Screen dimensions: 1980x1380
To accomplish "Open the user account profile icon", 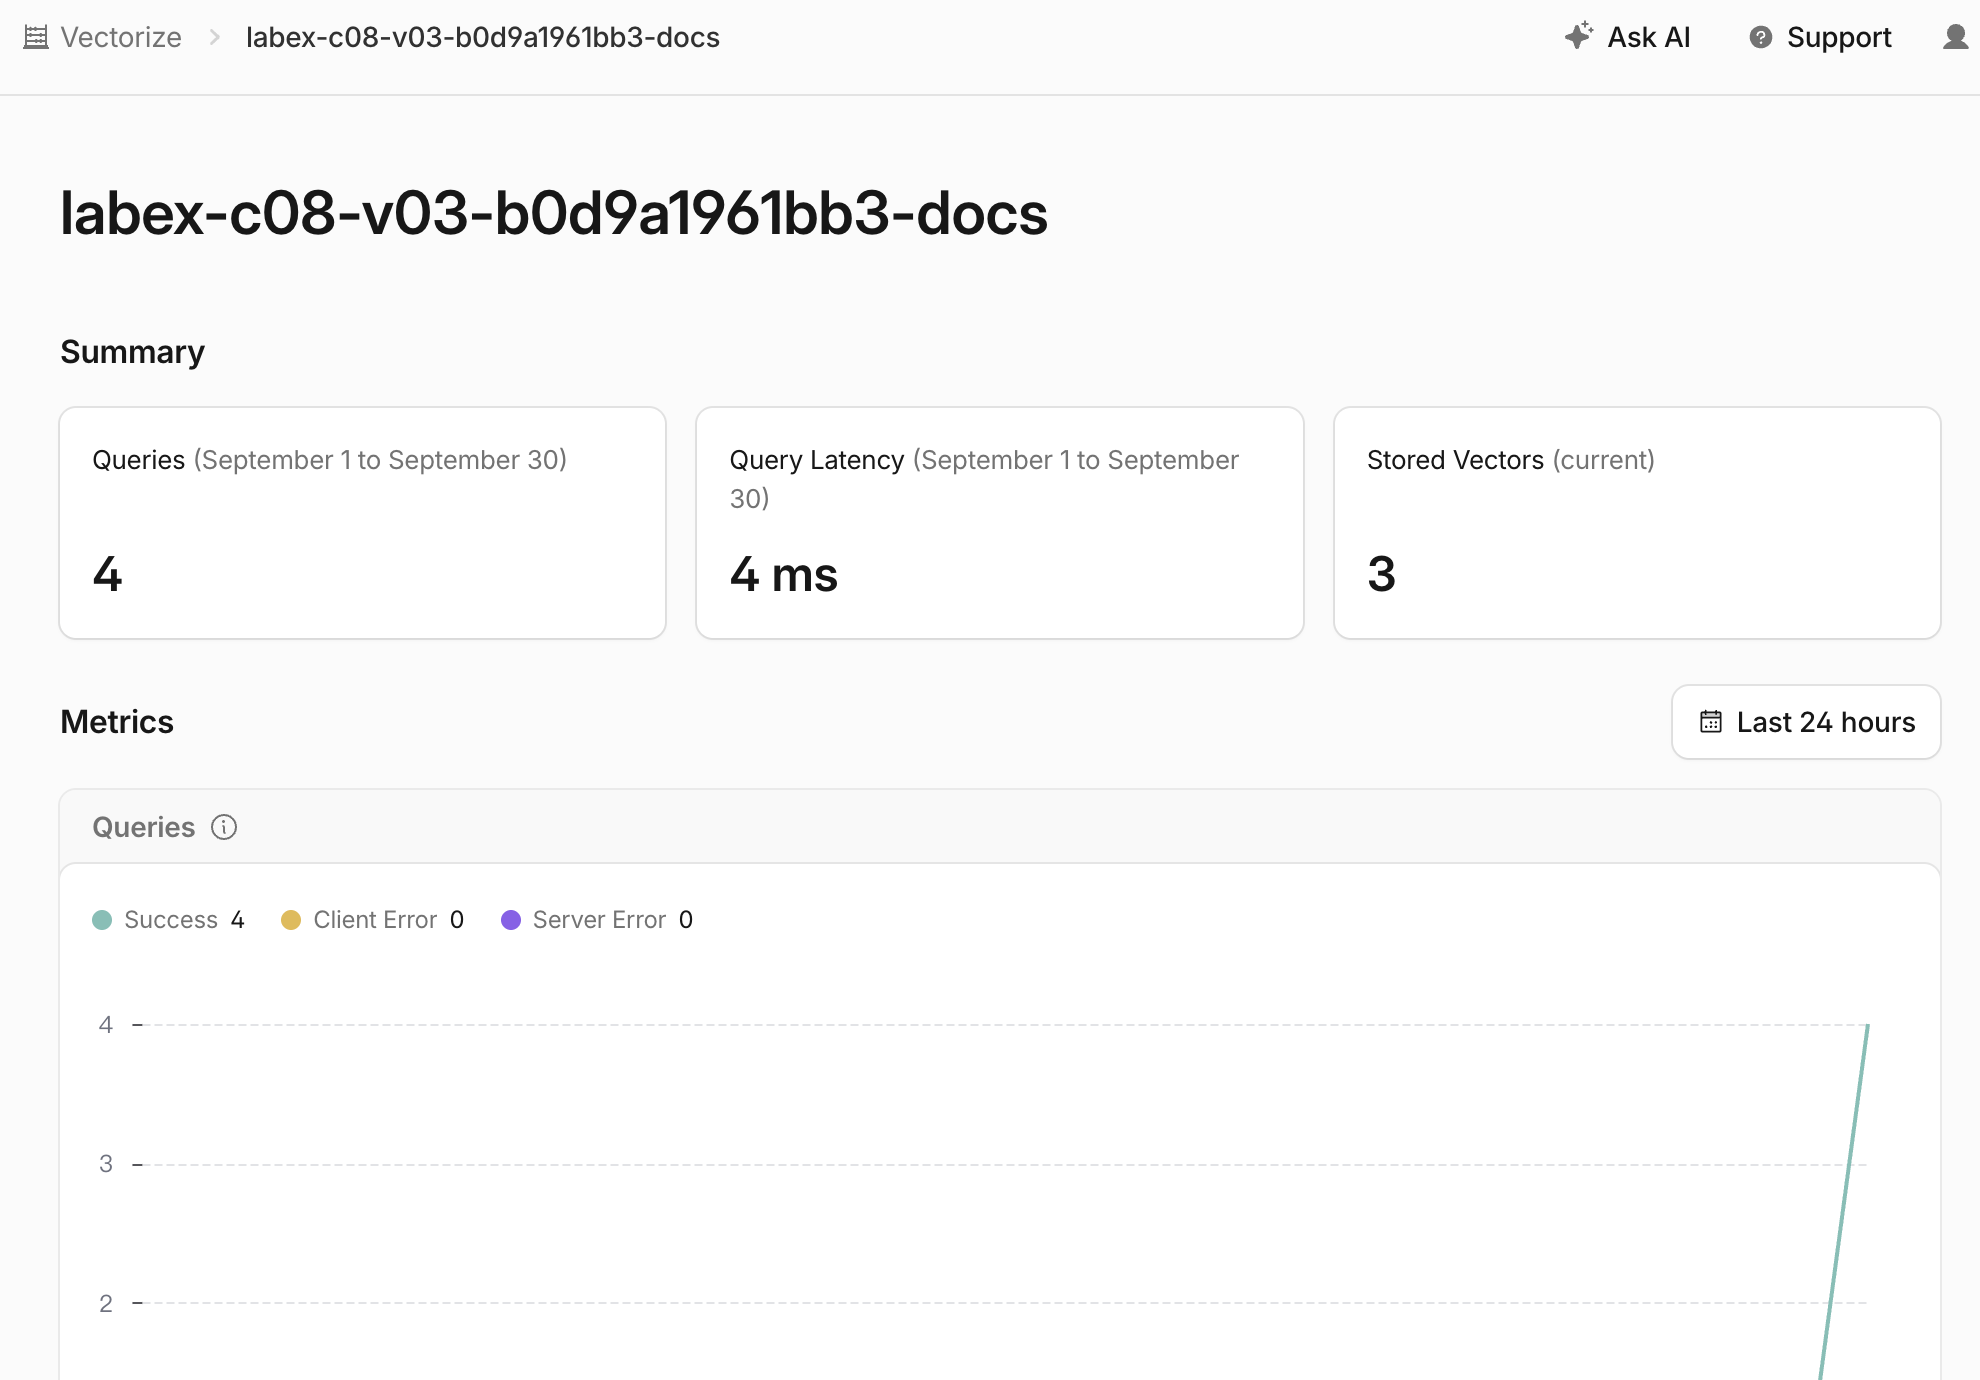I will 1955,37.
